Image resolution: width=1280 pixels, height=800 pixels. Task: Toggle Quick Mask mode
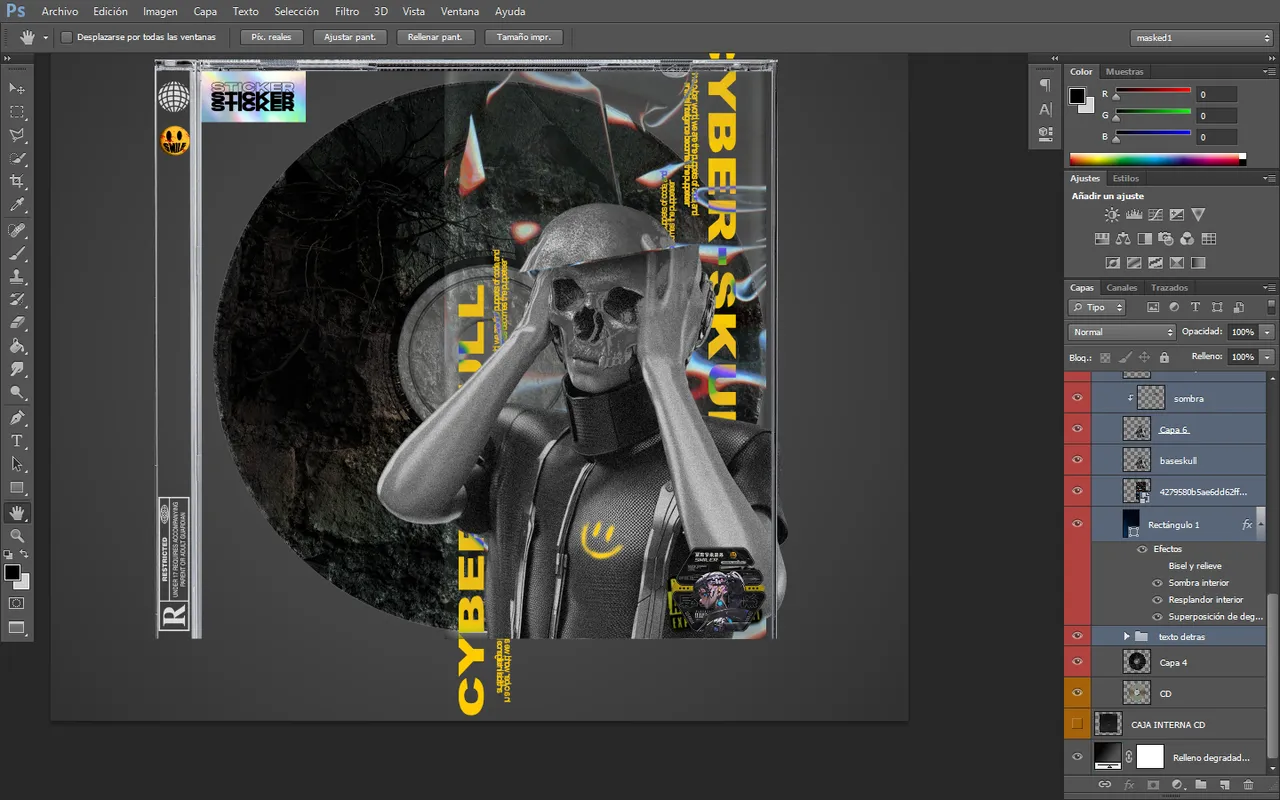point(17,603)
